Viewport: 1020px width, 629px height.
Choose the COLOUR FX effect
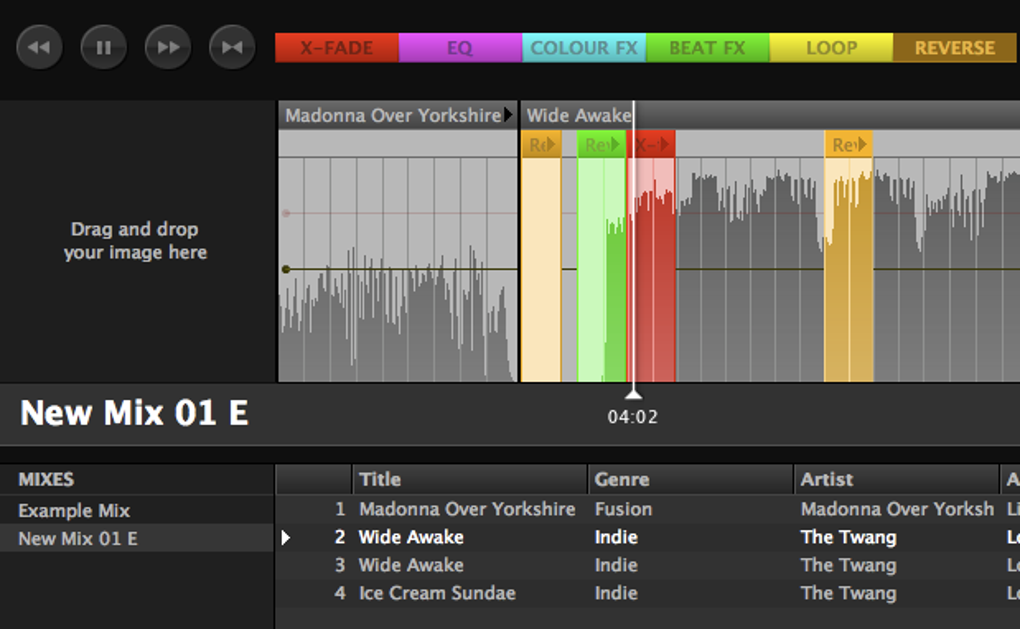point(584,48)
